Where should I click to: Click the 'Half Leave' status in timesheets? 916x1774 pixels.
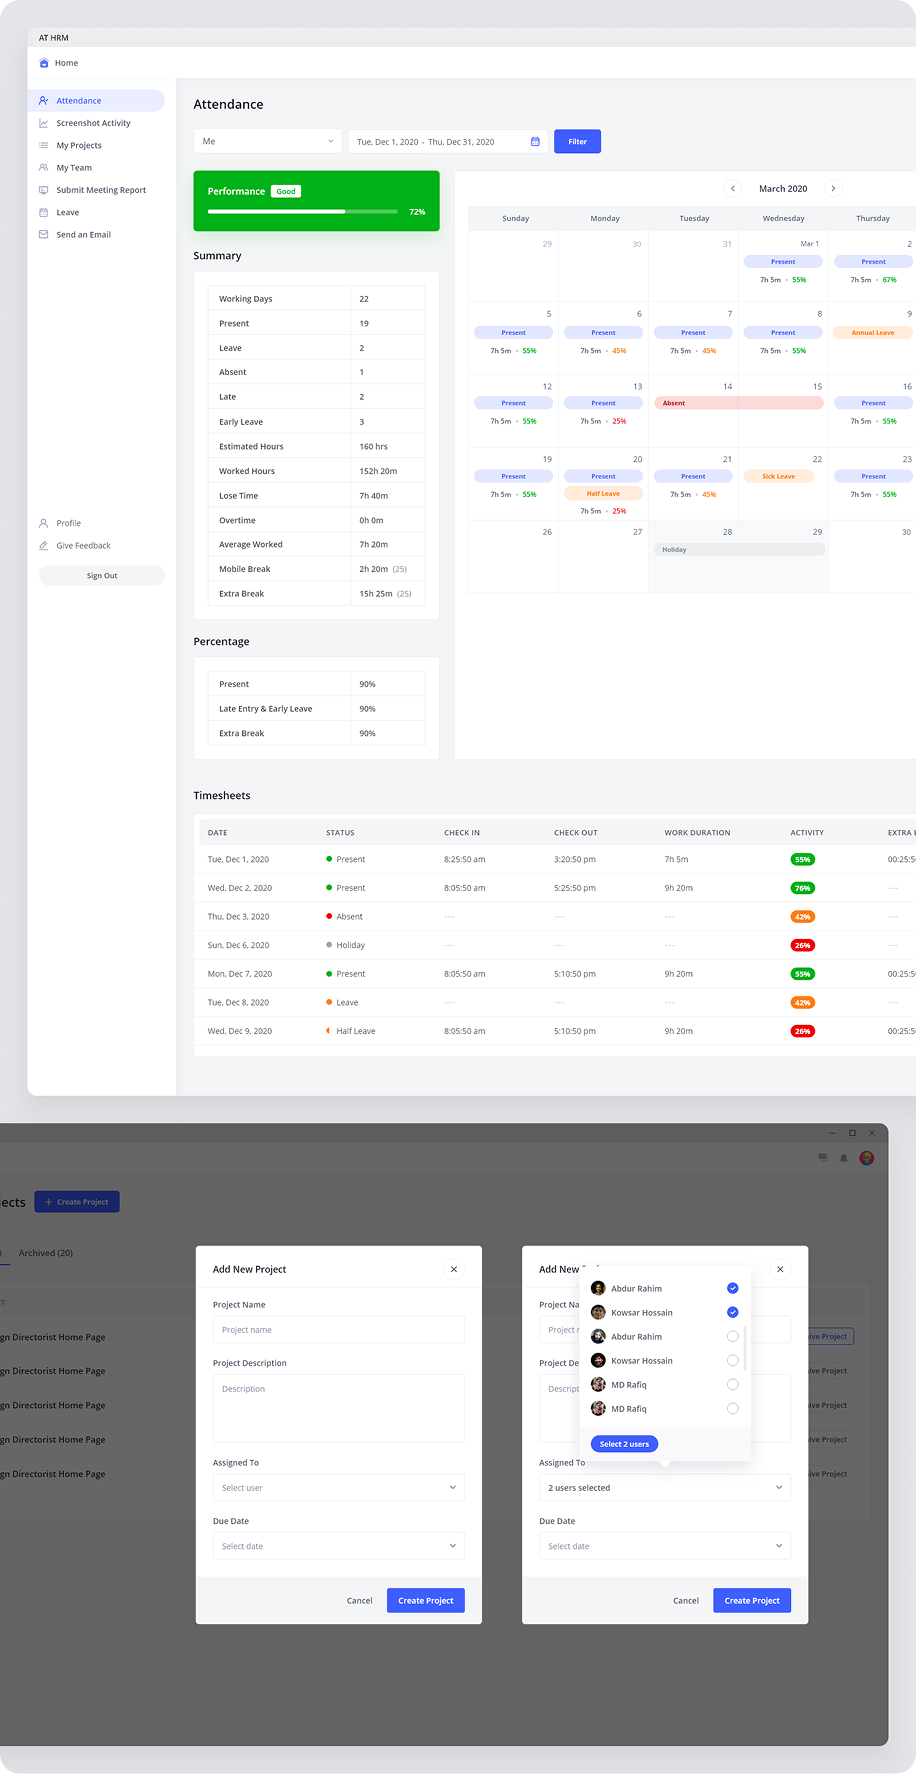(x=355, y=1031)
